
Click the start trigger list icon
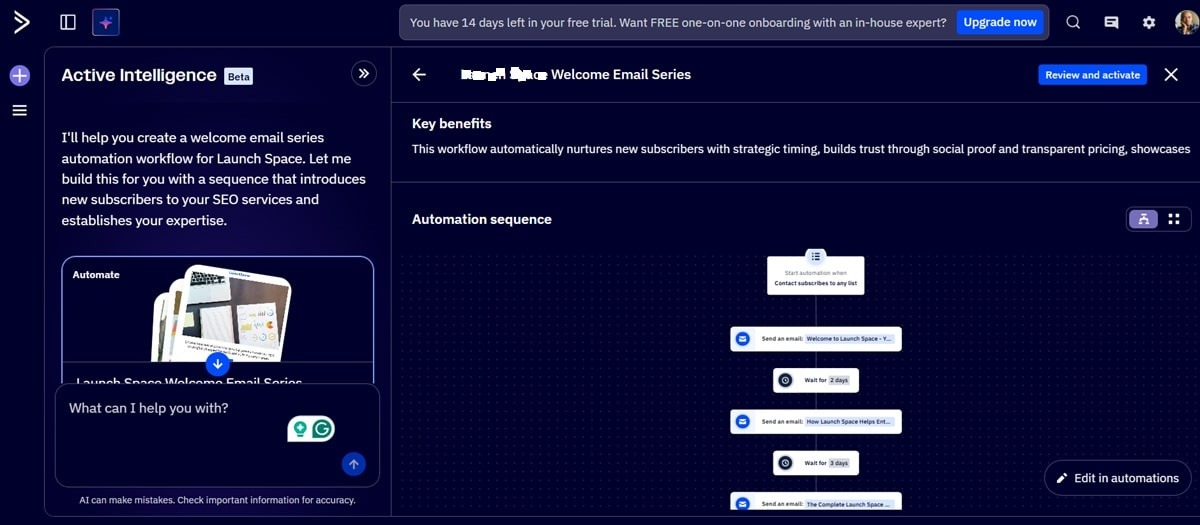click(816, 256)
